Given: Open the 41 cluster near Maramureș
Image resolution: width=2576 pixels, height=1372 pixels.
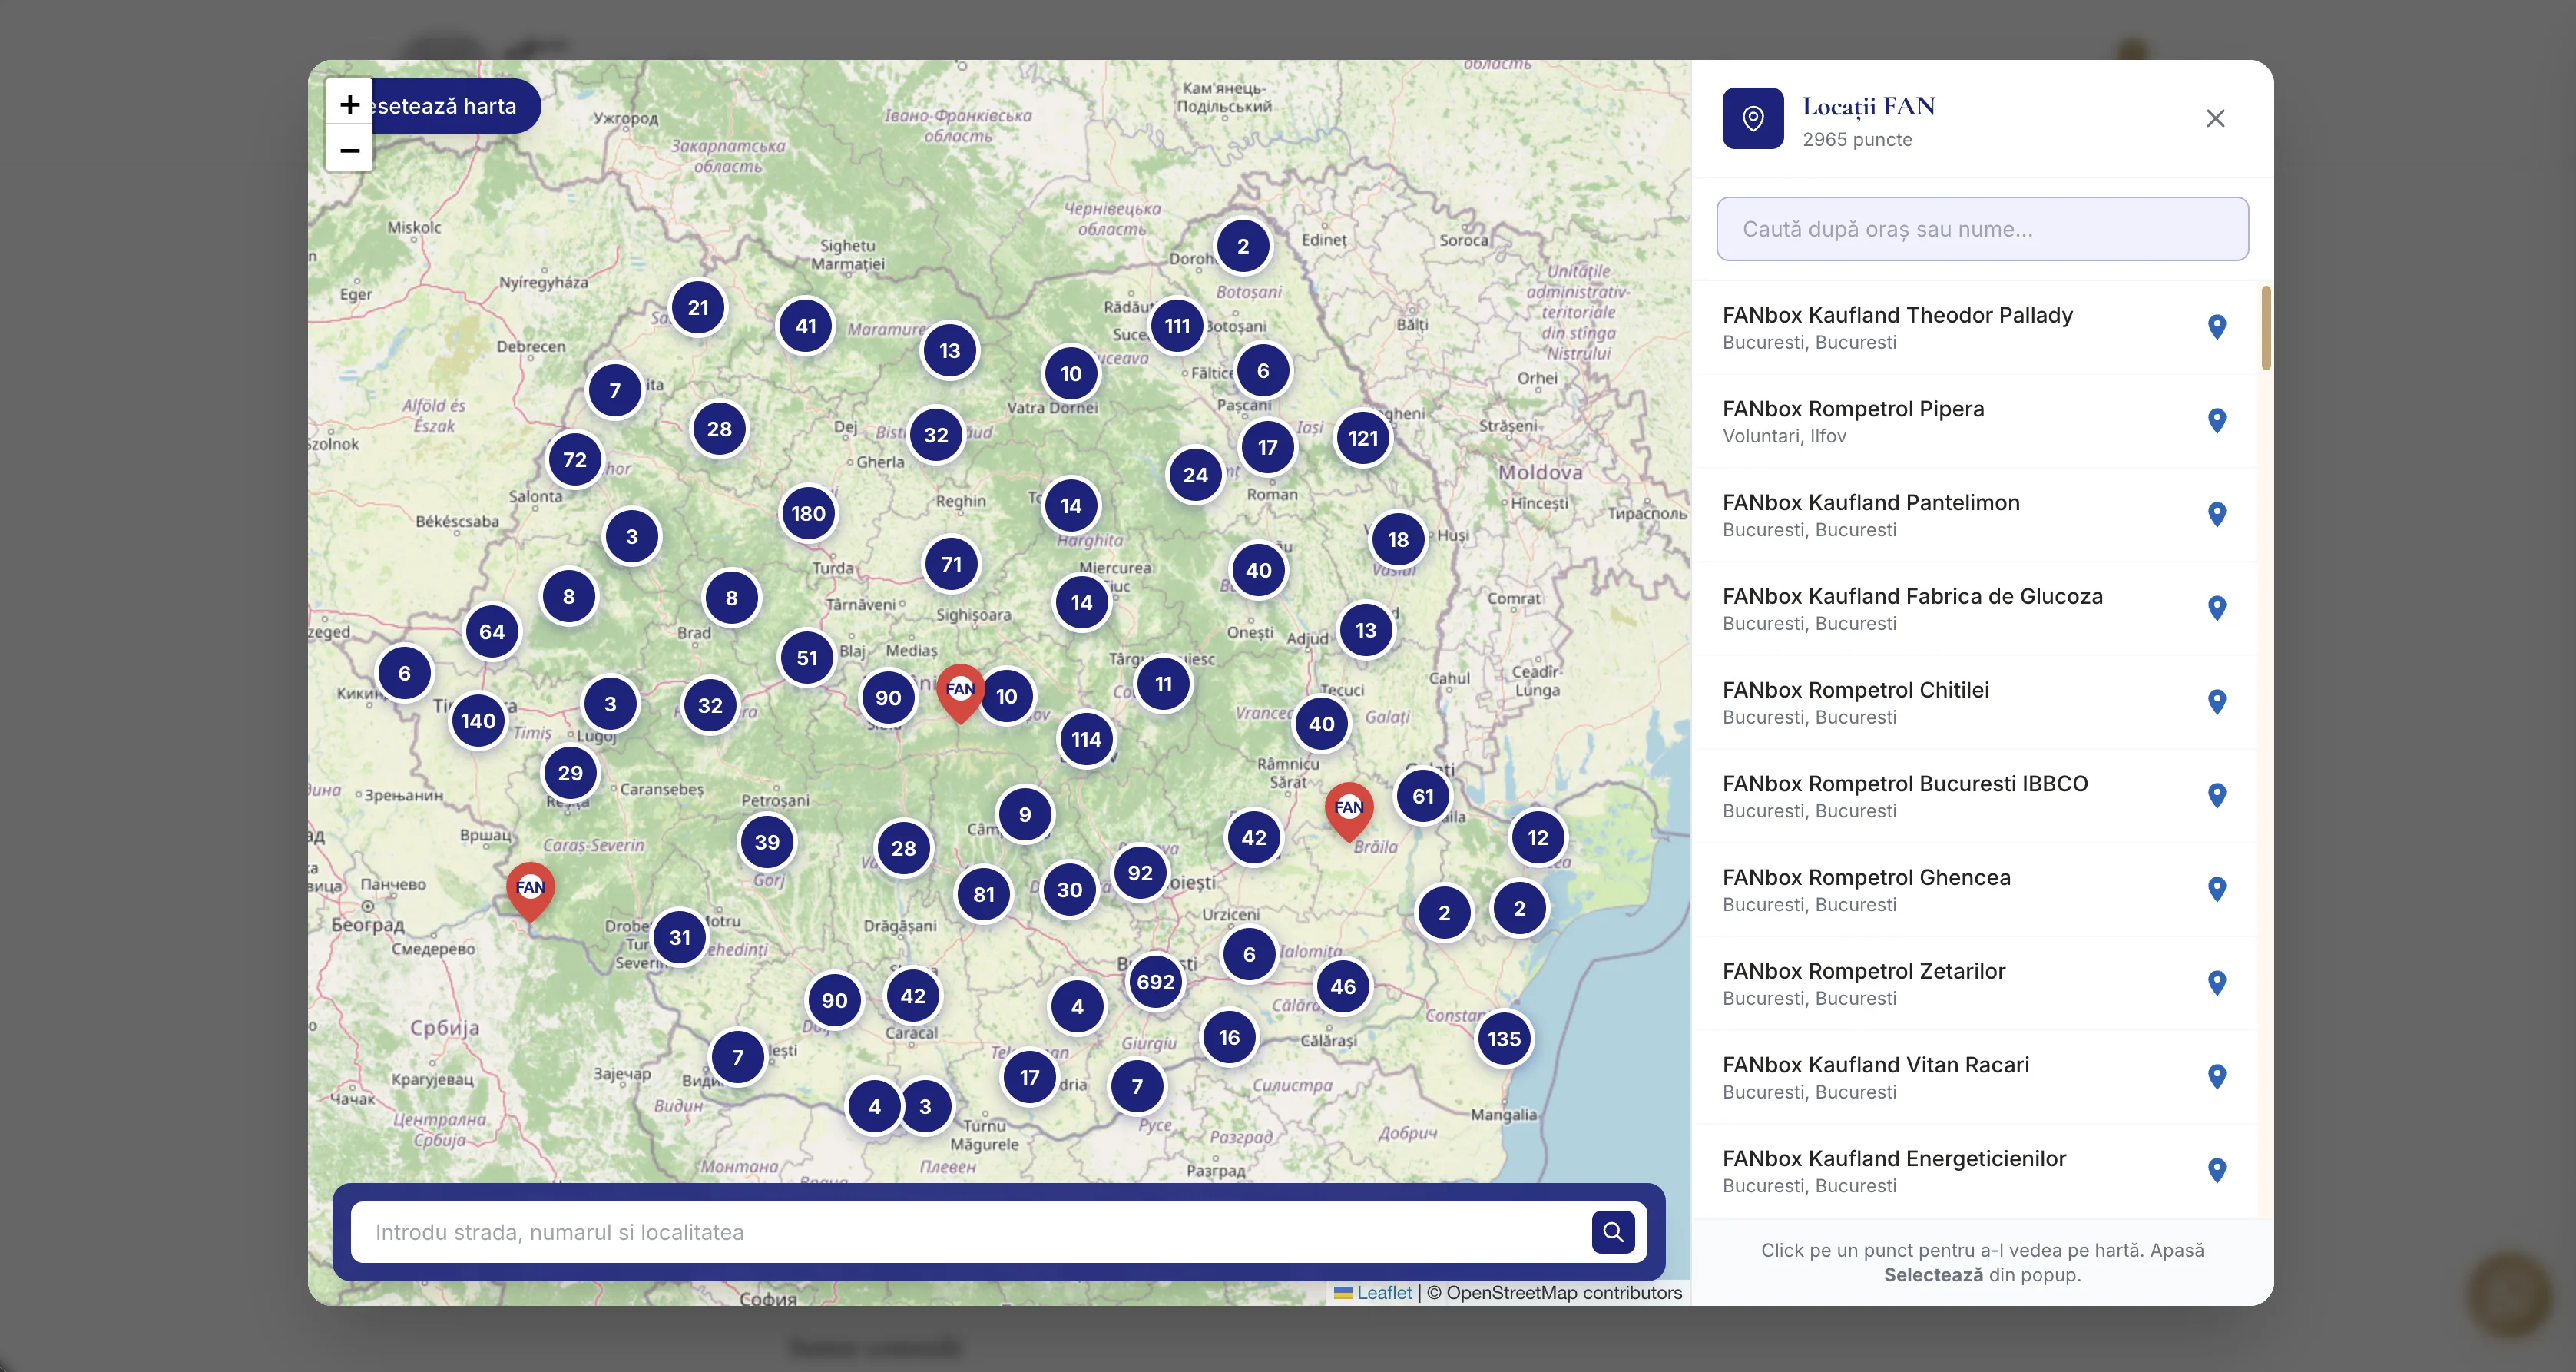Looking at the screenshot, I should click(x=806, y=326).
